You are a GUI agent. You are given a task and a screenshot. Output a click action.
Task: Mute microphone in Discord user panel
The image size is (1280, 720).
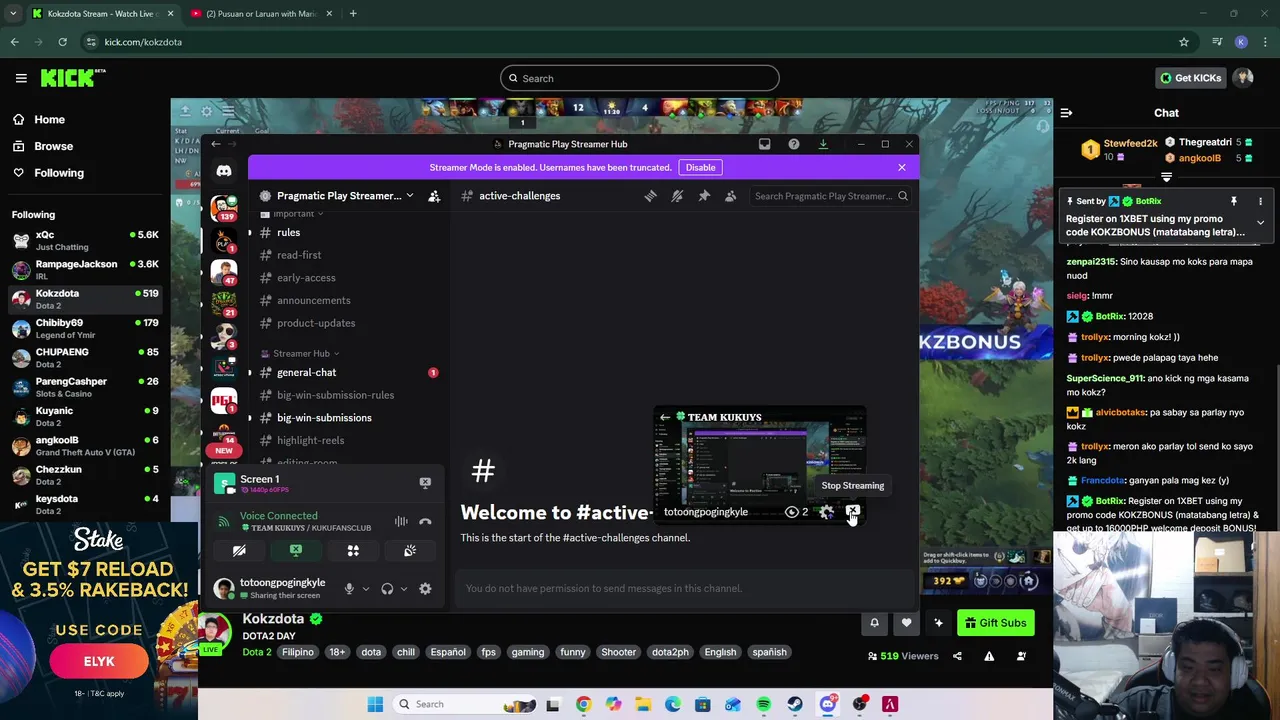349,589
